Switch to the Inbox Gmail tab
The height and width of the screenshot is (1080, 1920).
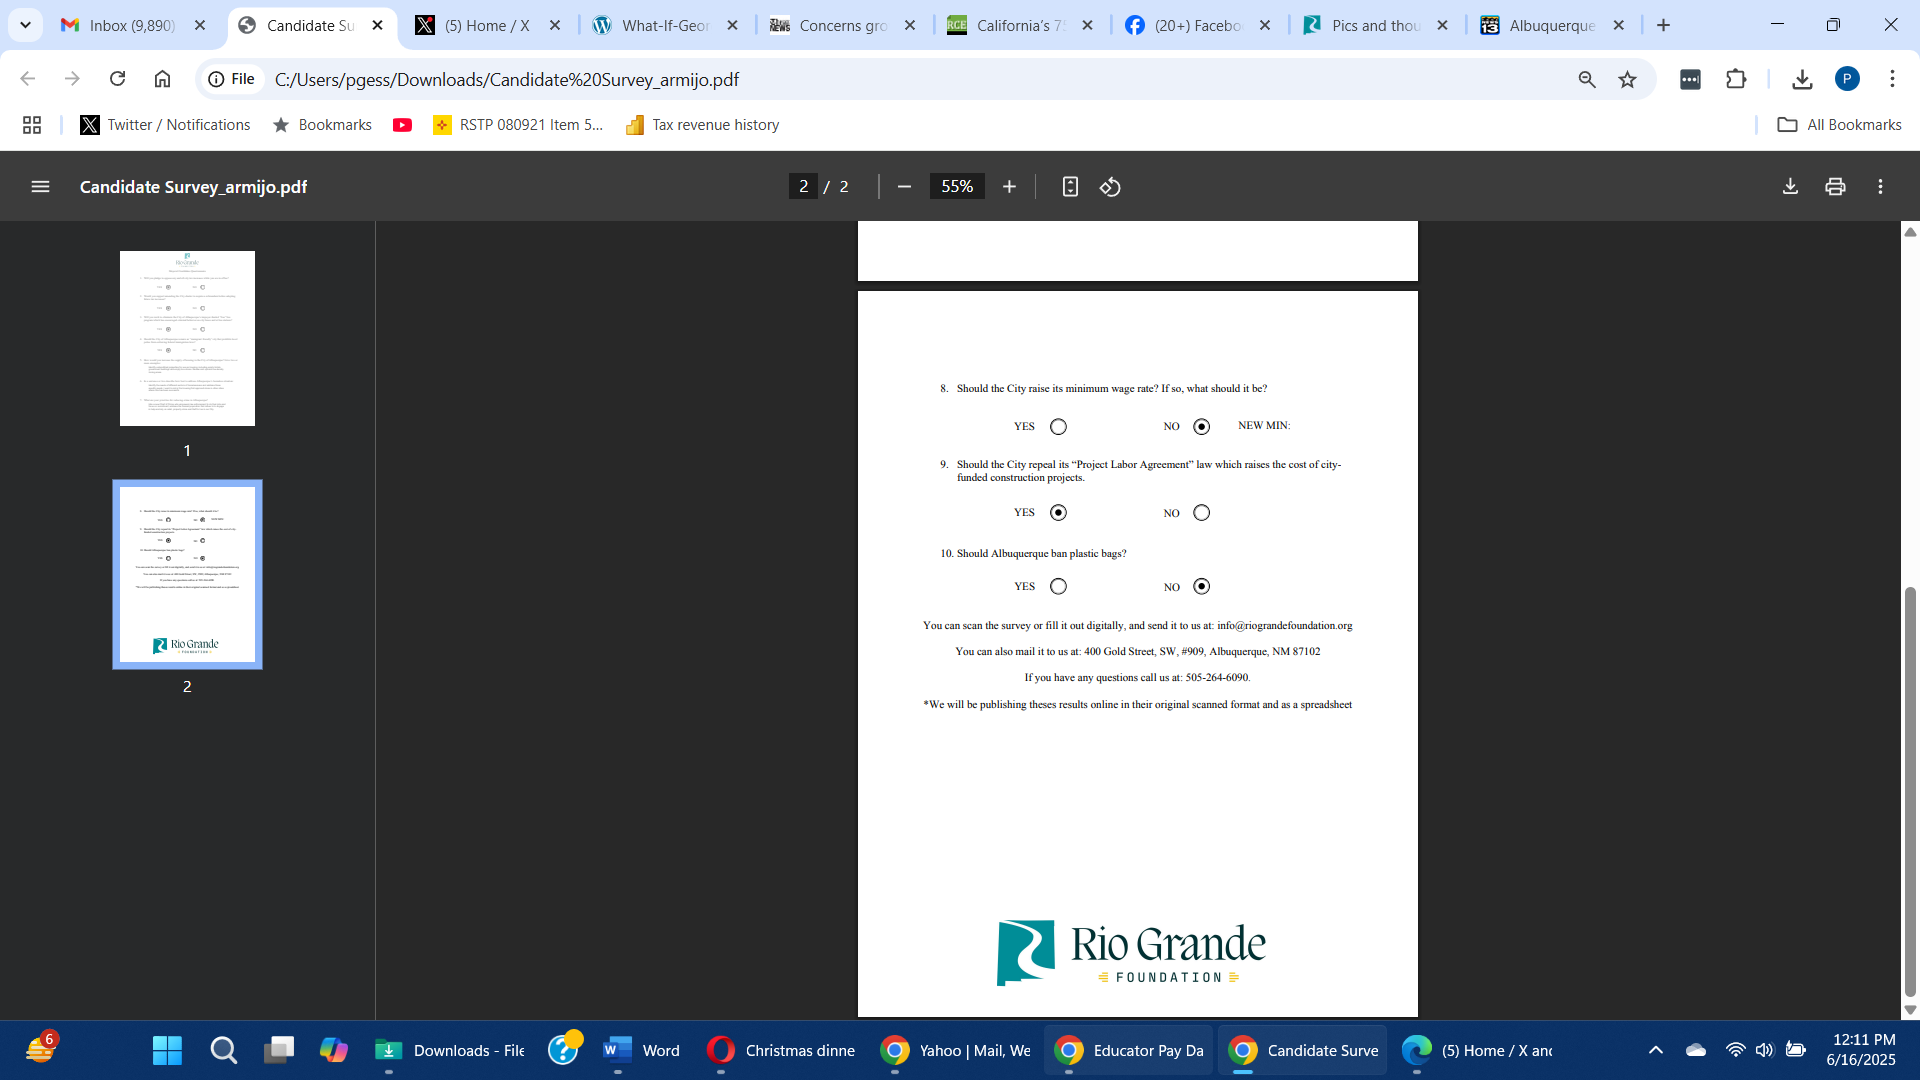pos(118,25)
